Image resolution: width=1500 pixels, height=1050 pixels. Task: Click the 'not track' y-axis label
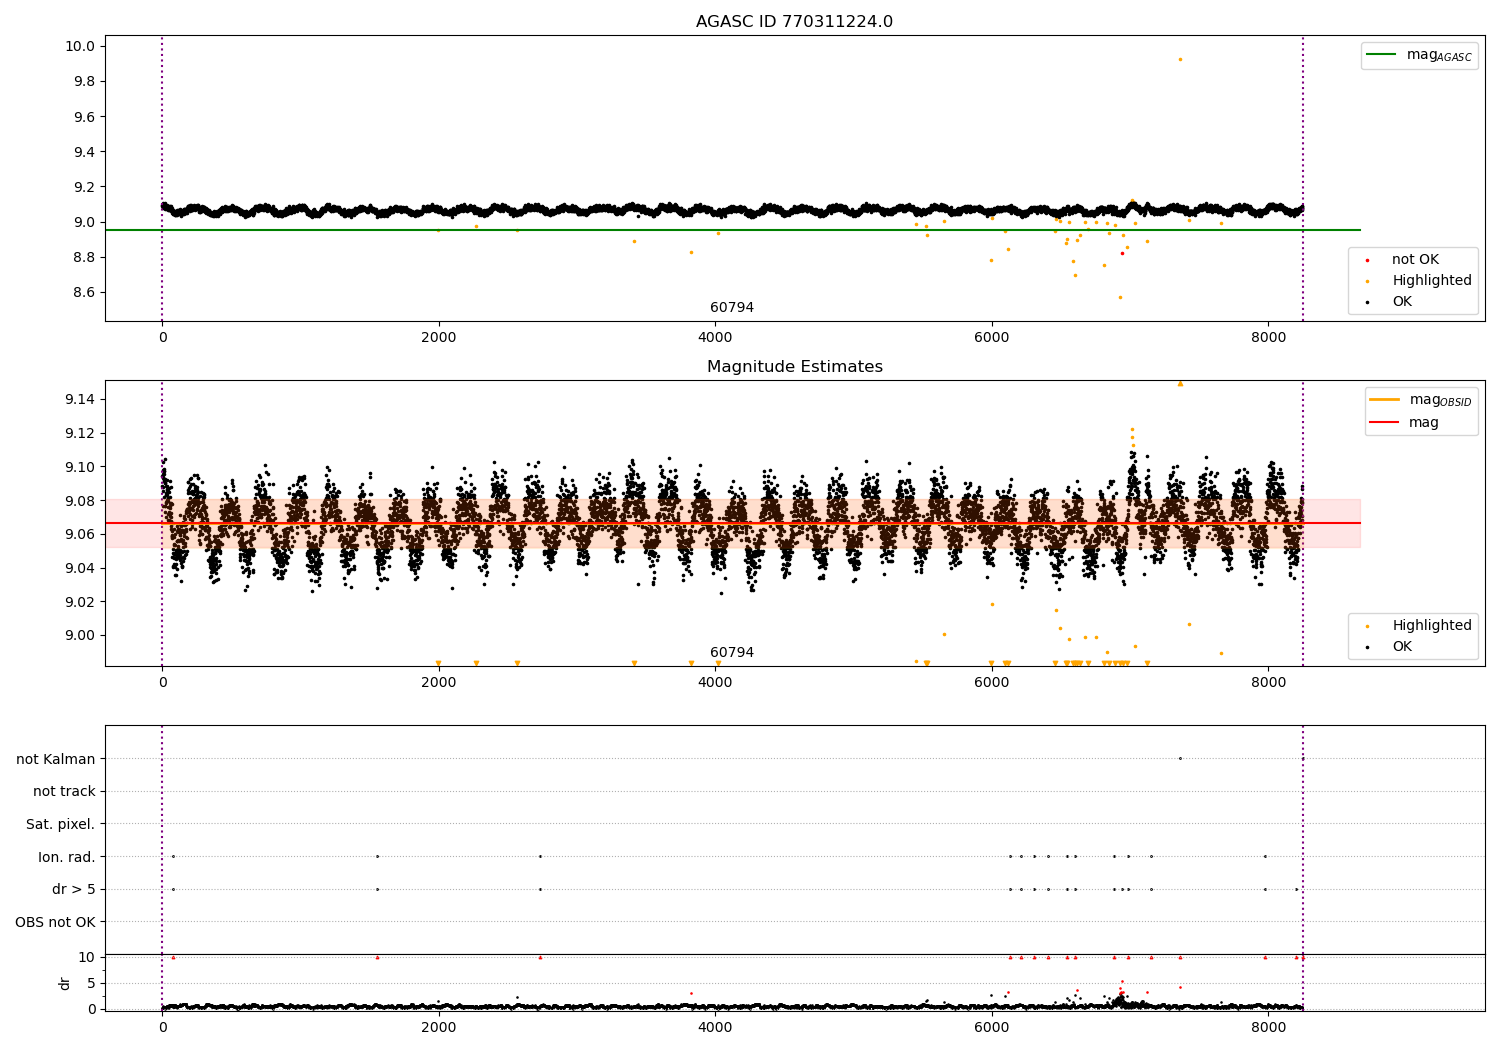click(x=64, y=791)
